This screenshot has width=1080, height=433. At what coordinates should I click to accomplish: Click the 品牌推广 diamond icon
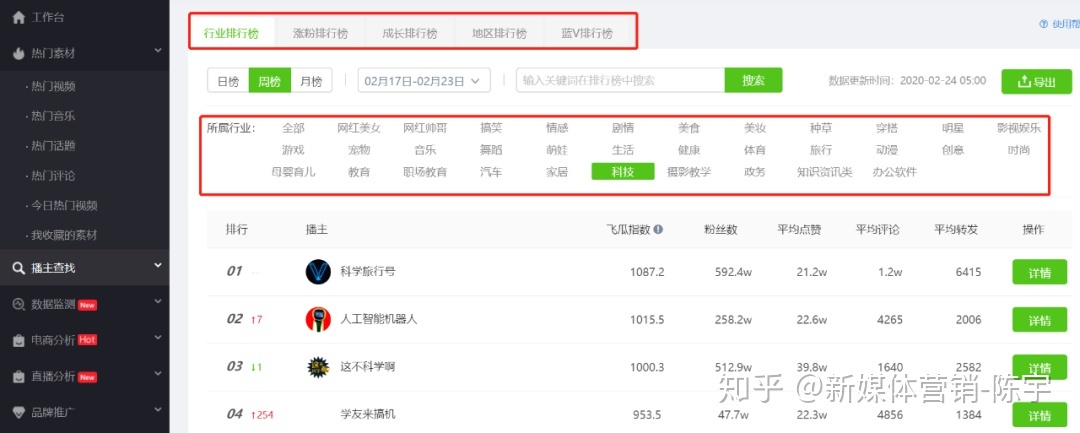pos(18,412)
